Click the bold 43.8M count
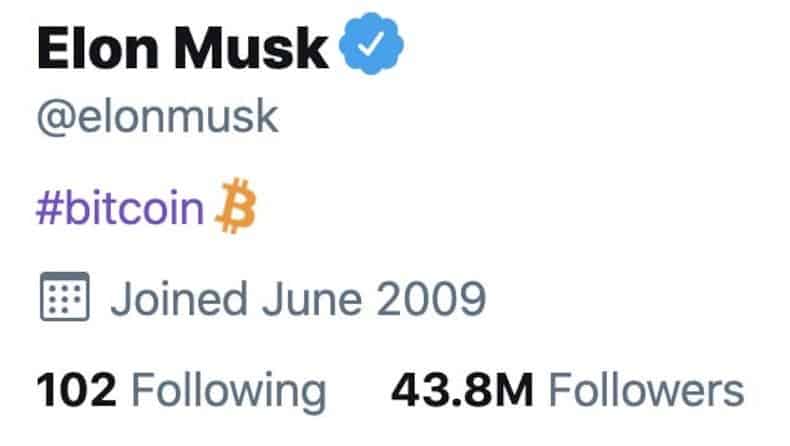The width and height of the screenshot is (790, 446). (463, 390)
